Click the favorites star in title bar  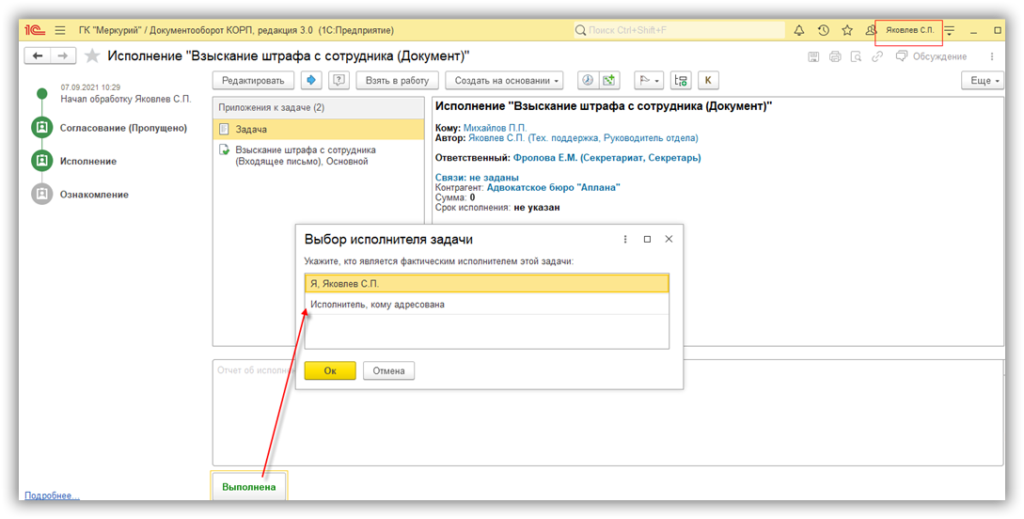click(847, 31)
